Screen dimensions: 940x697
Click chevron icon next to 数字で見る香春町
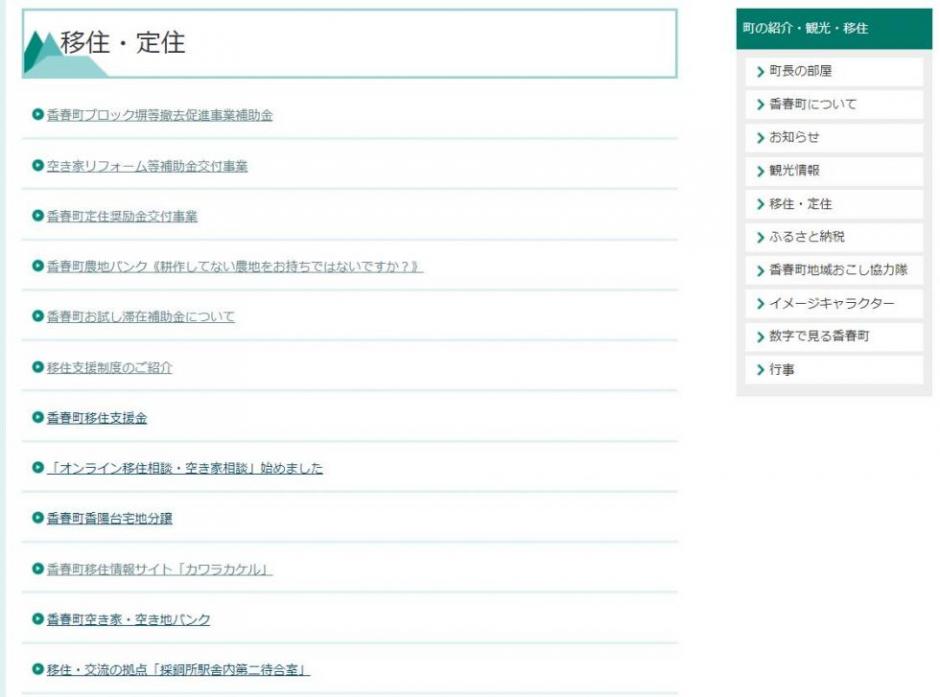760,337
